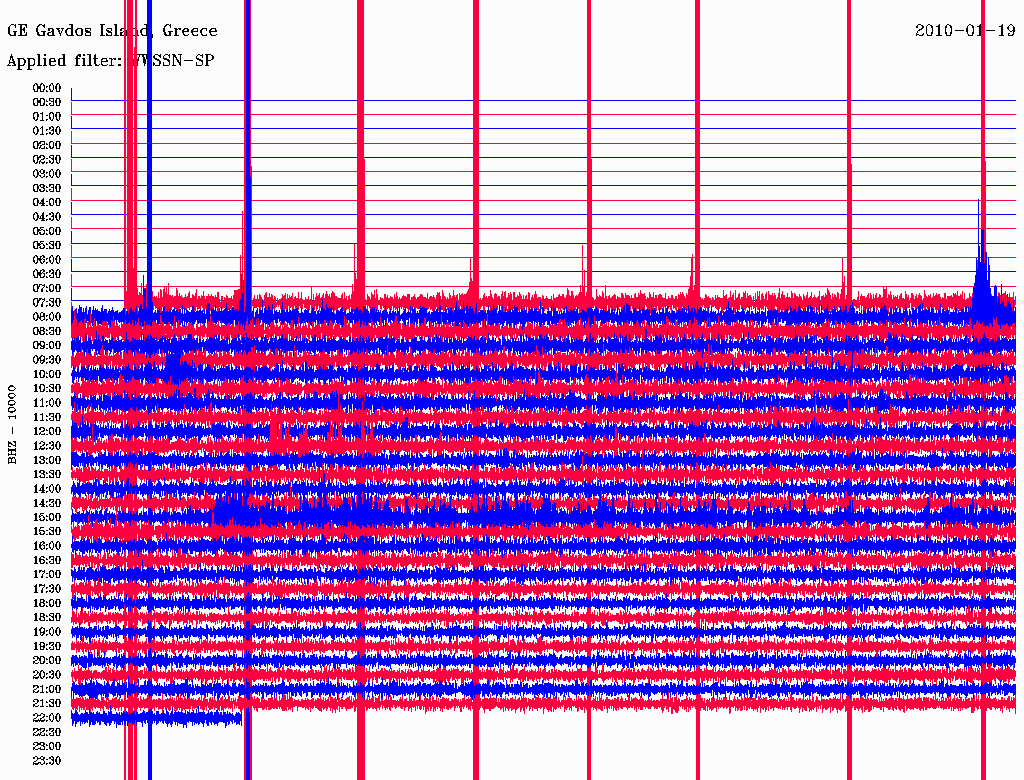Select the 01:30 time label

[47, 131]
